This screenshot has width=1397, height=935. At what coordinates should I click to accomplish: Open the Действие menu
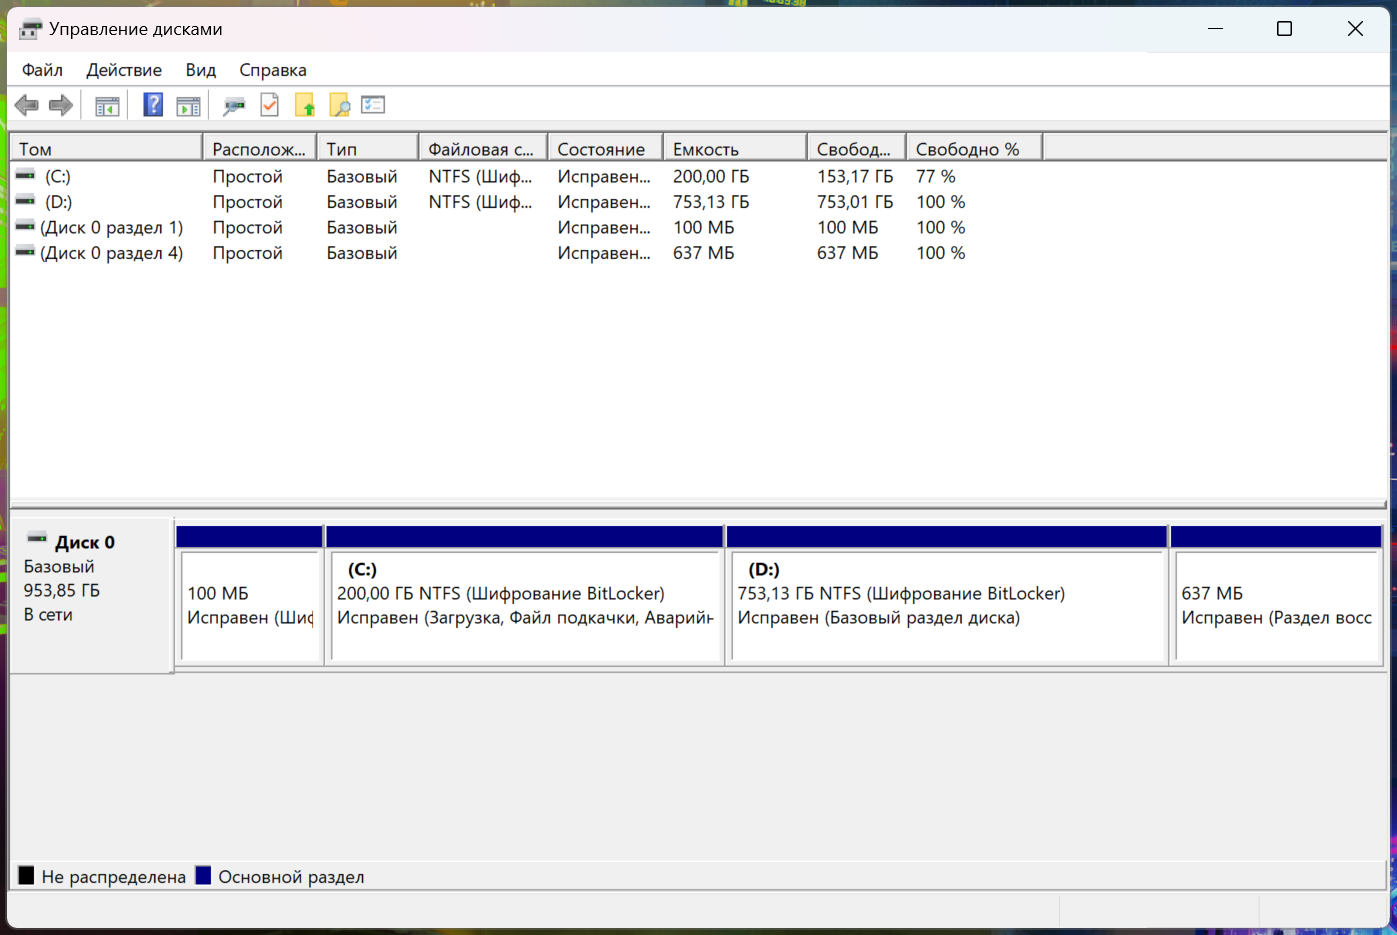[124, 70]
